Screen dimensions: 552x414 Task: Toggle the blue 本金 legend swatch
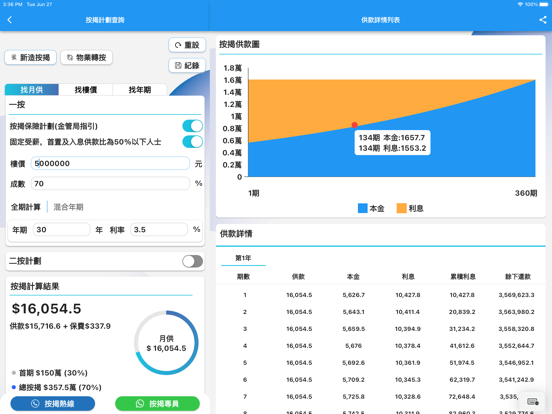pyautogui.click(x=363, y=208)
